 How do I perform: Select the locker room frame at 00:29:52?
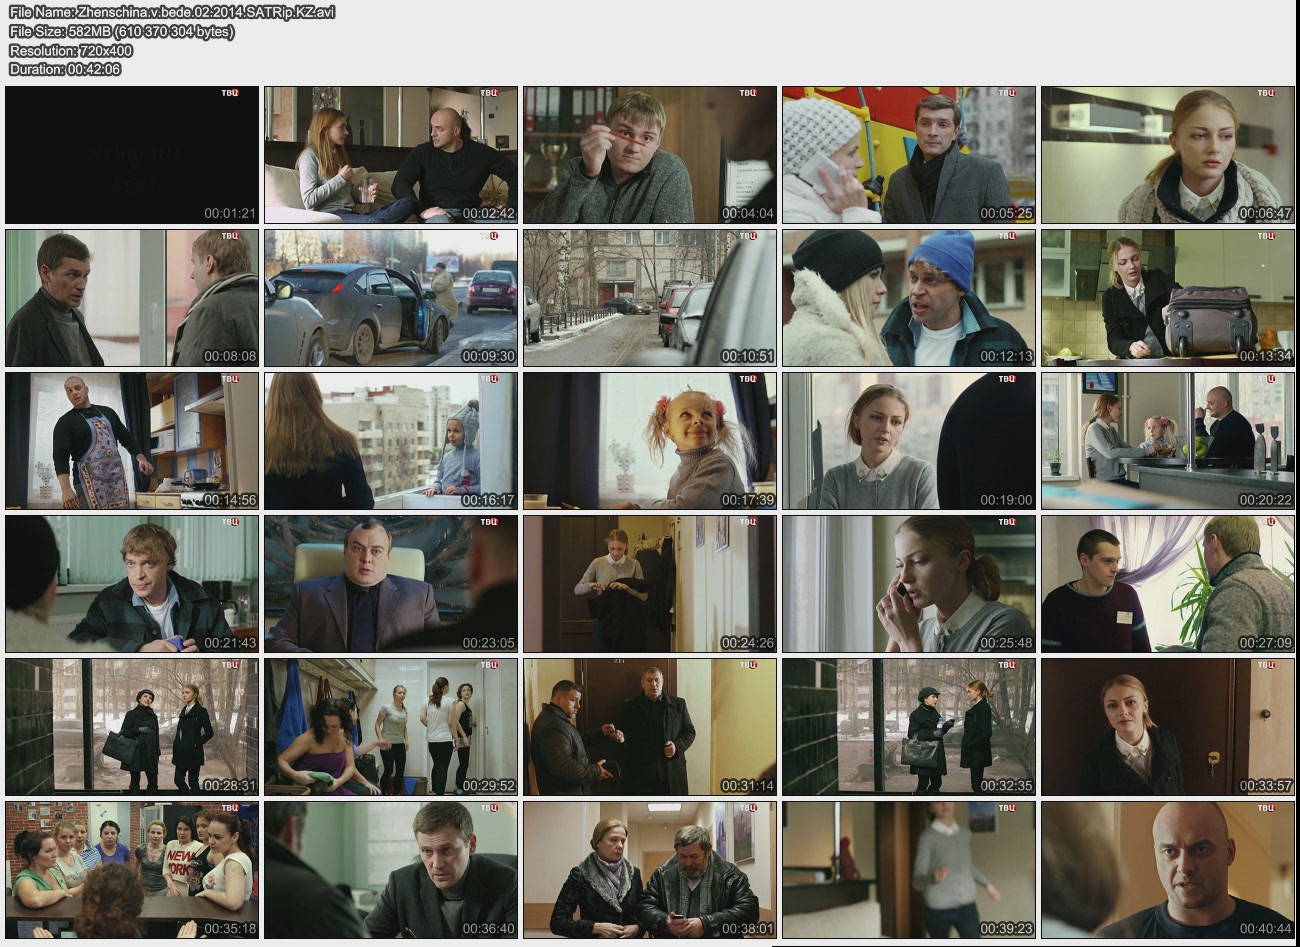[391, 727]
